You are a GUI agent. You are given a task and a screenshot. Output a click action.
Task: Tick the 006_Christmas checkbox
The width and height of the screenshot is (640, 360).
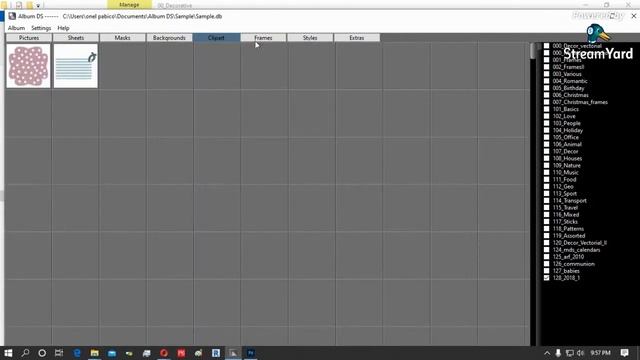[547, 95]
